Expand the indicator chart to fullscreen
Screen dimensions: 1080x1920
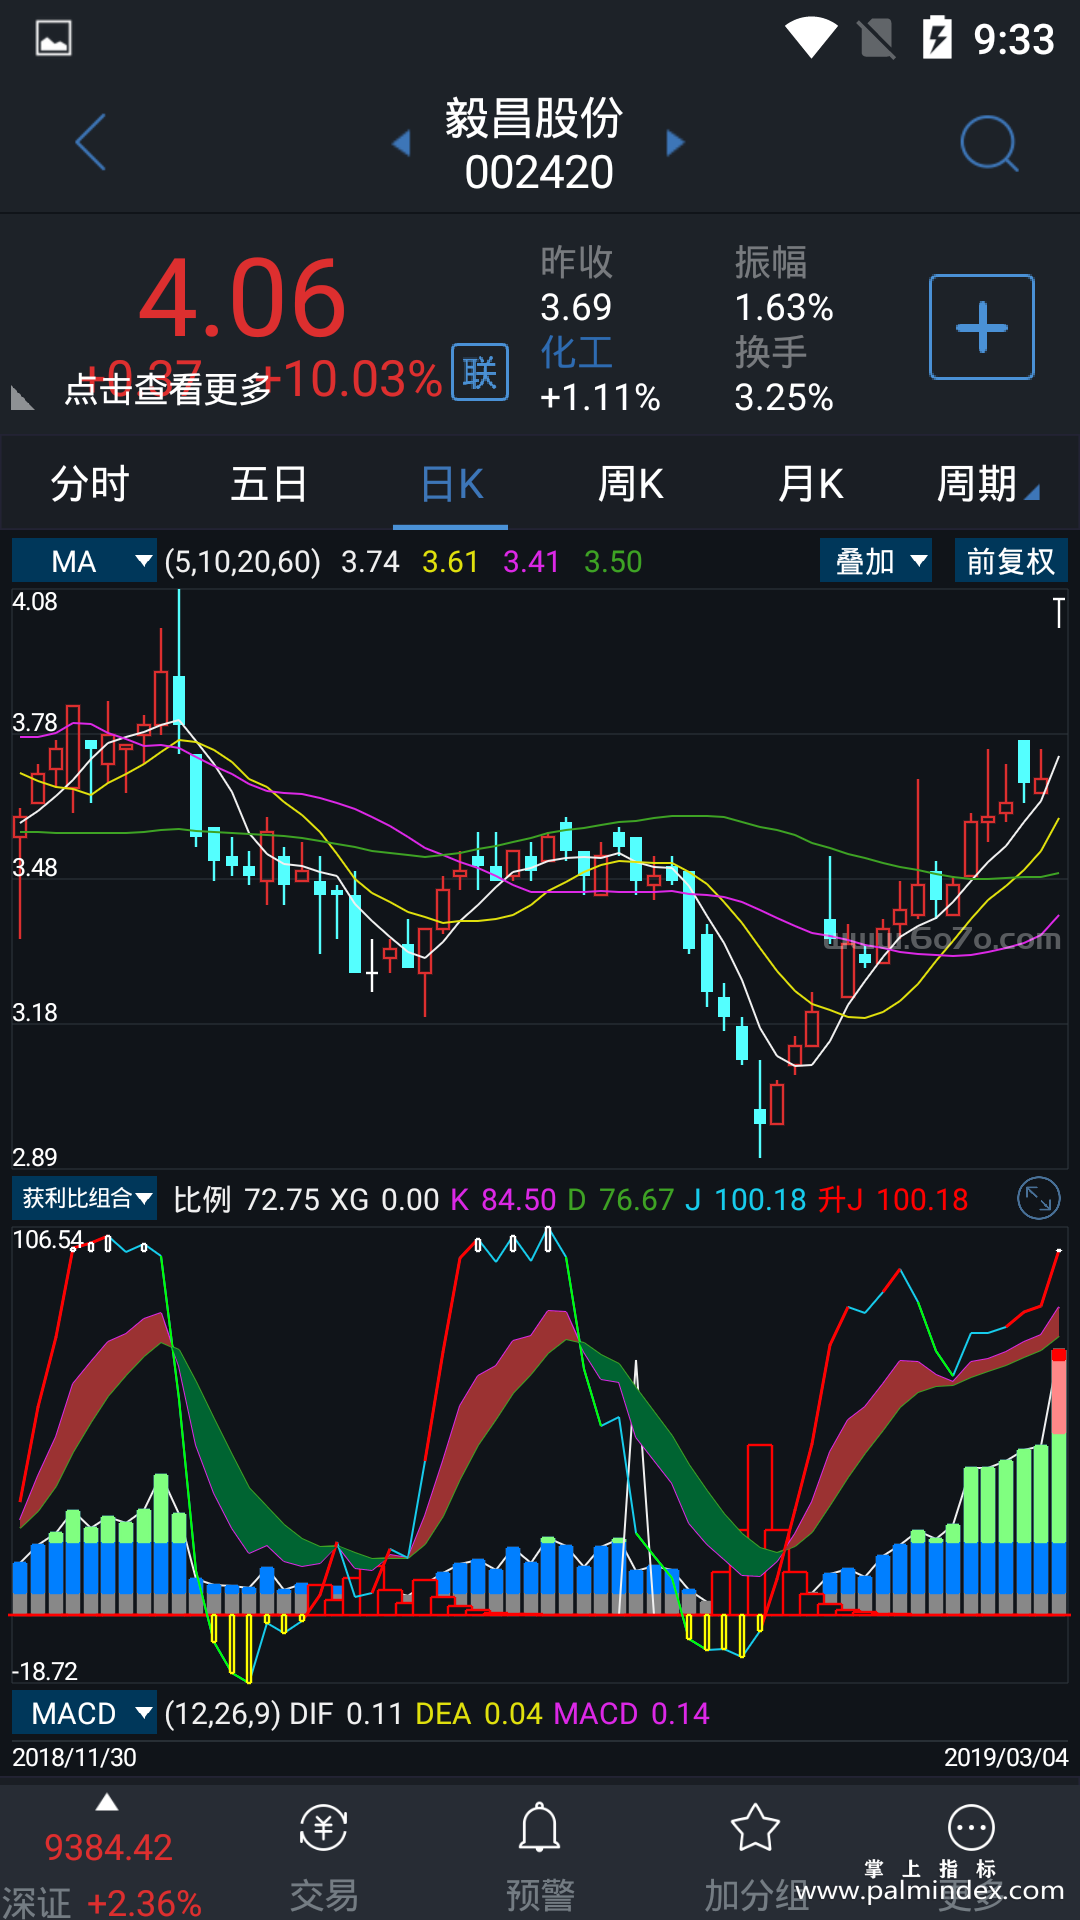[1039, 1198]
